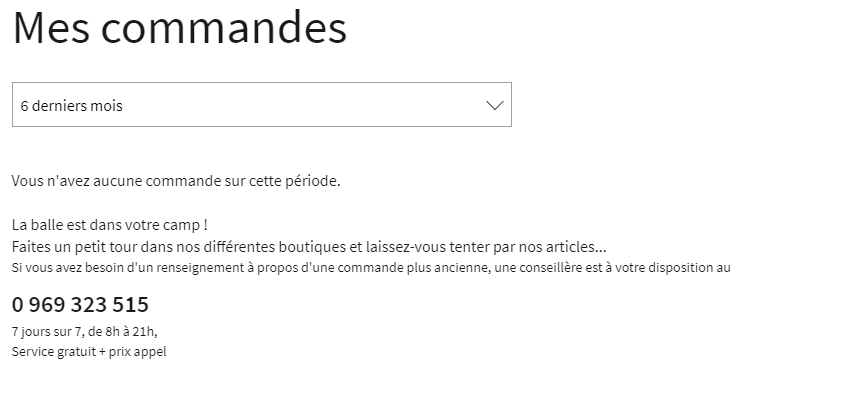Click the dropdown chevron arrow
Screen dimensions: 844x408
click(494, 105)
